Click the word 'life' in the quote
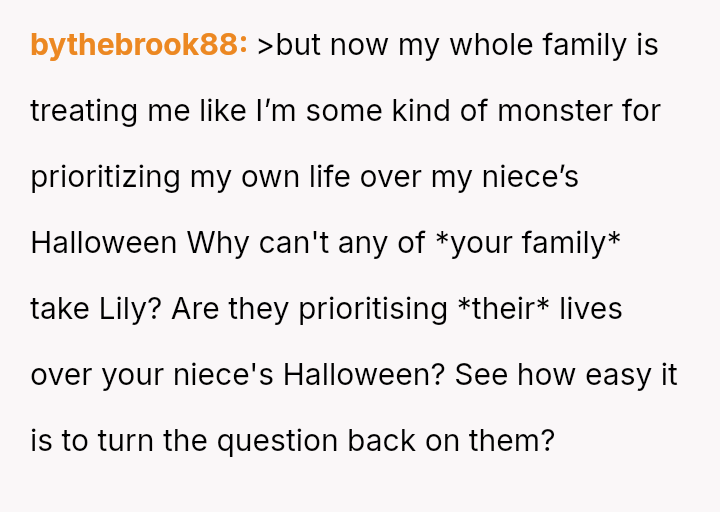This screenshot has height=512, width=720. click(300, 177)
